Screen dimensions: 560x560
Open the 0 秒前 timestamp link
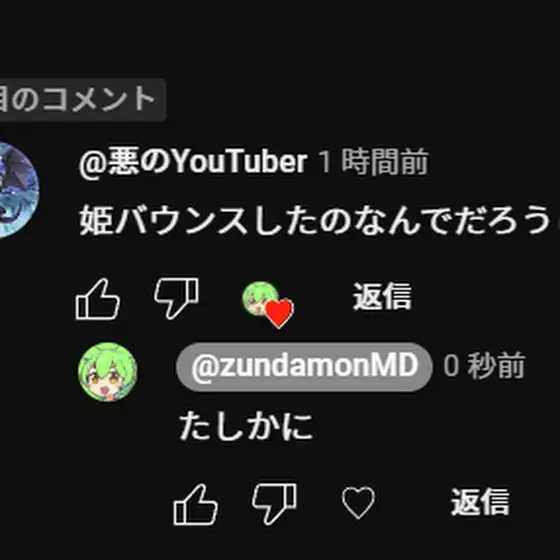484,365
